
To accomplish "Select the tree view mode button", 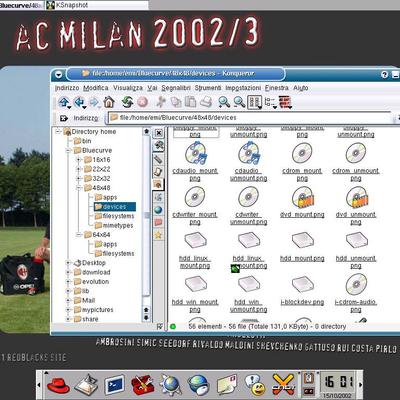I will (270, 102).
